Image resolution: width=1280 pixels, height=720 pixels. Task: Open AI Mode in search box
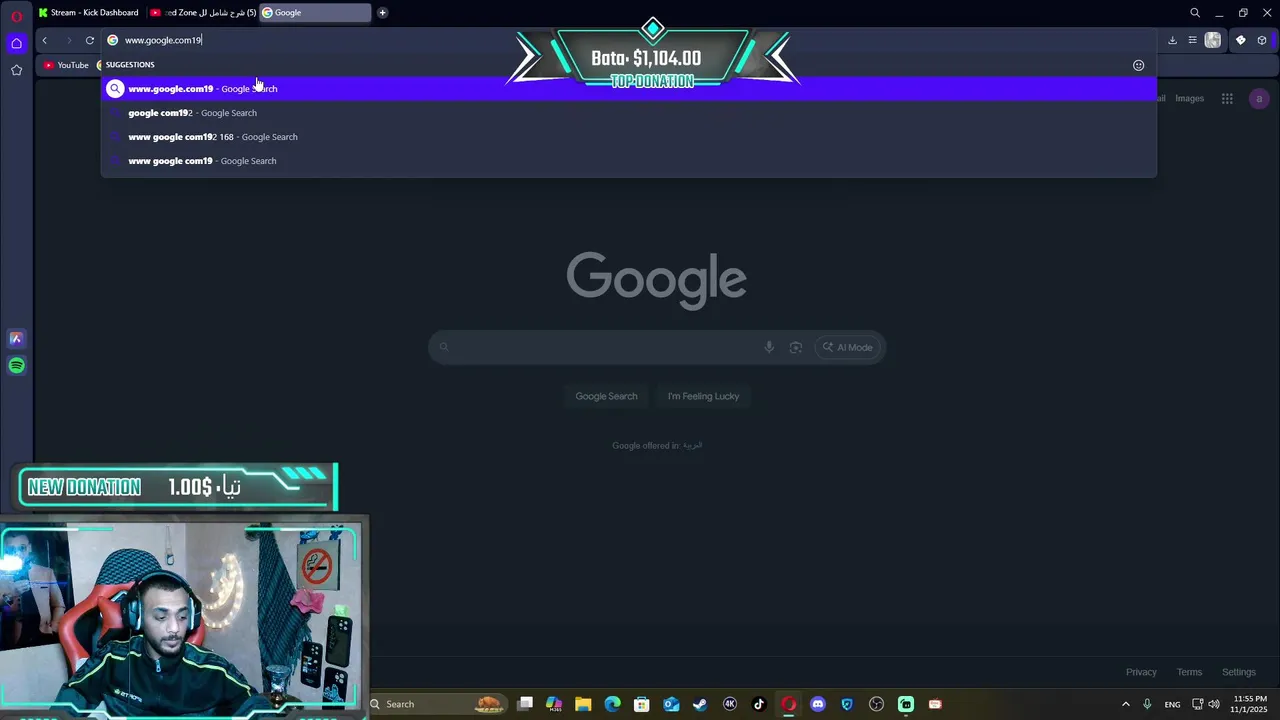(848, 347)
